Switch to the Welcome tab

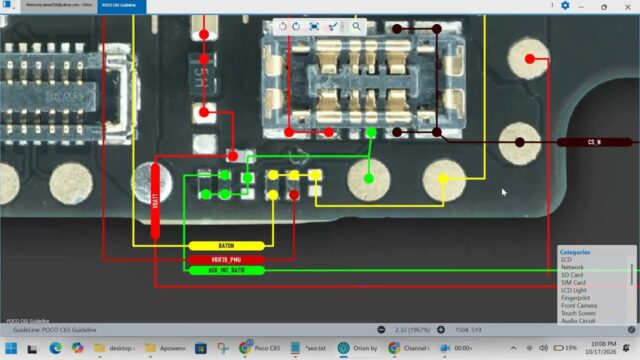coord(59,5)
